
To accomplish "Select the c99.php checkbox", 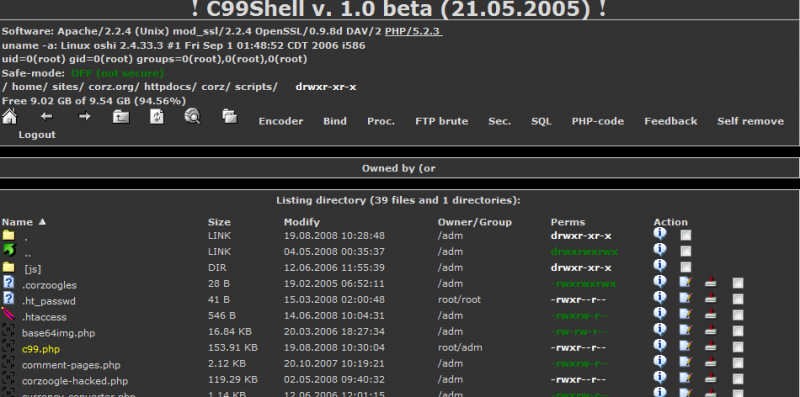I will coord(738,348).
